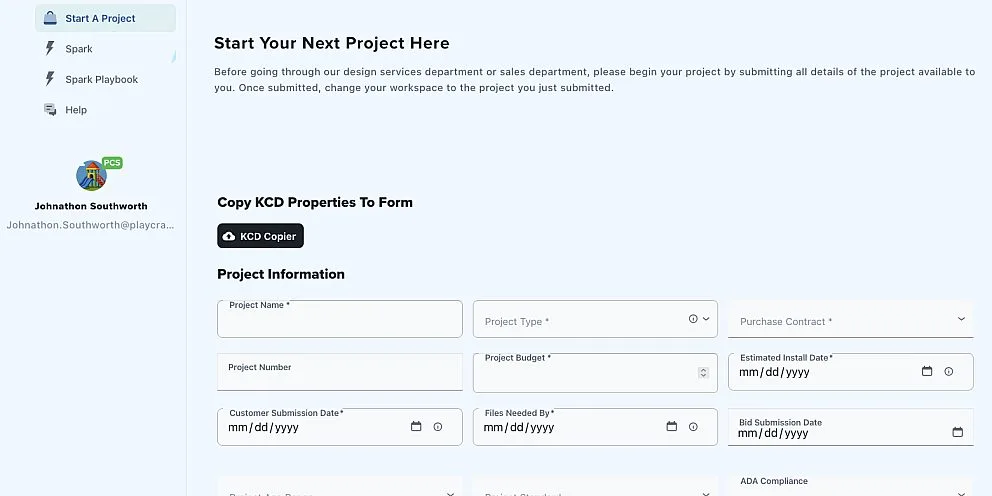Click the Spark lightning bolt icon

pyautogui.click(x=50, y=49)
